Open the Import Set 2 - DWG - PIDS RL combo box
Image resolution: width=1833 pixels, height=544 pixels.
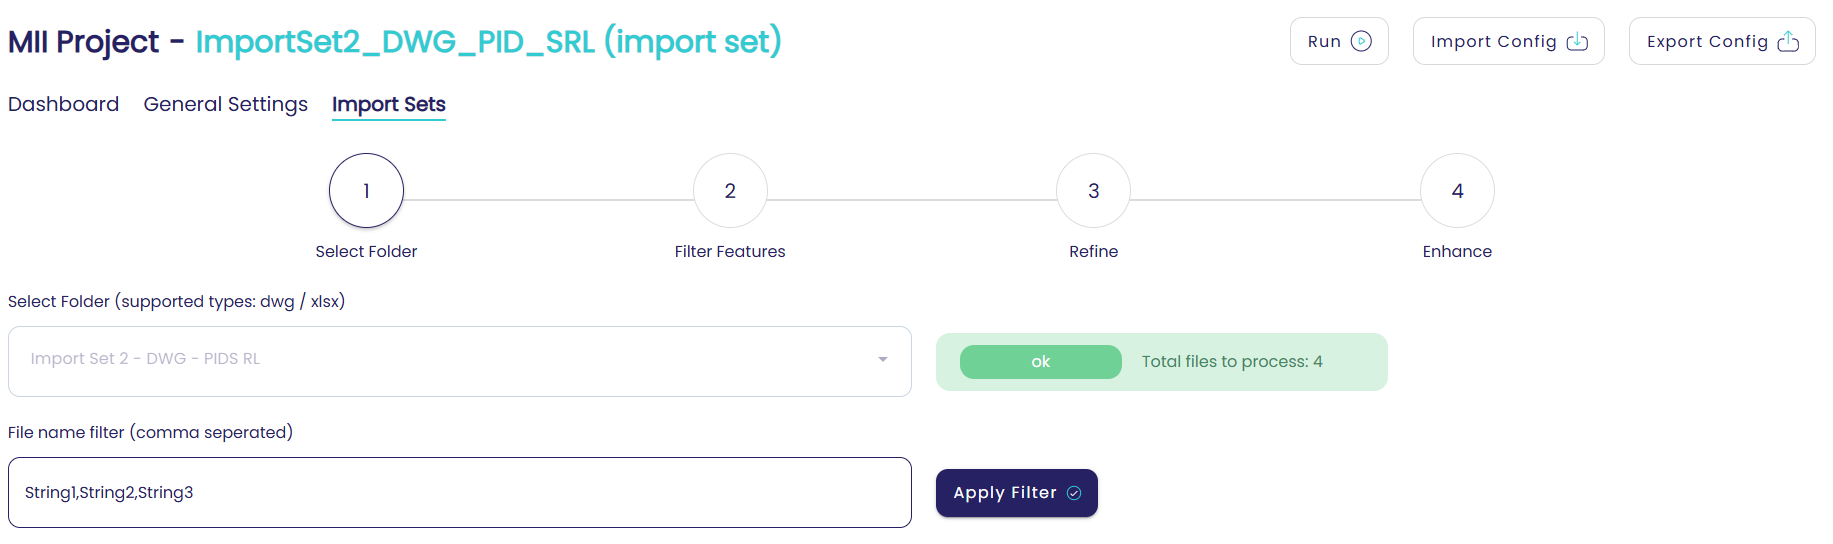tap(440, 360)
